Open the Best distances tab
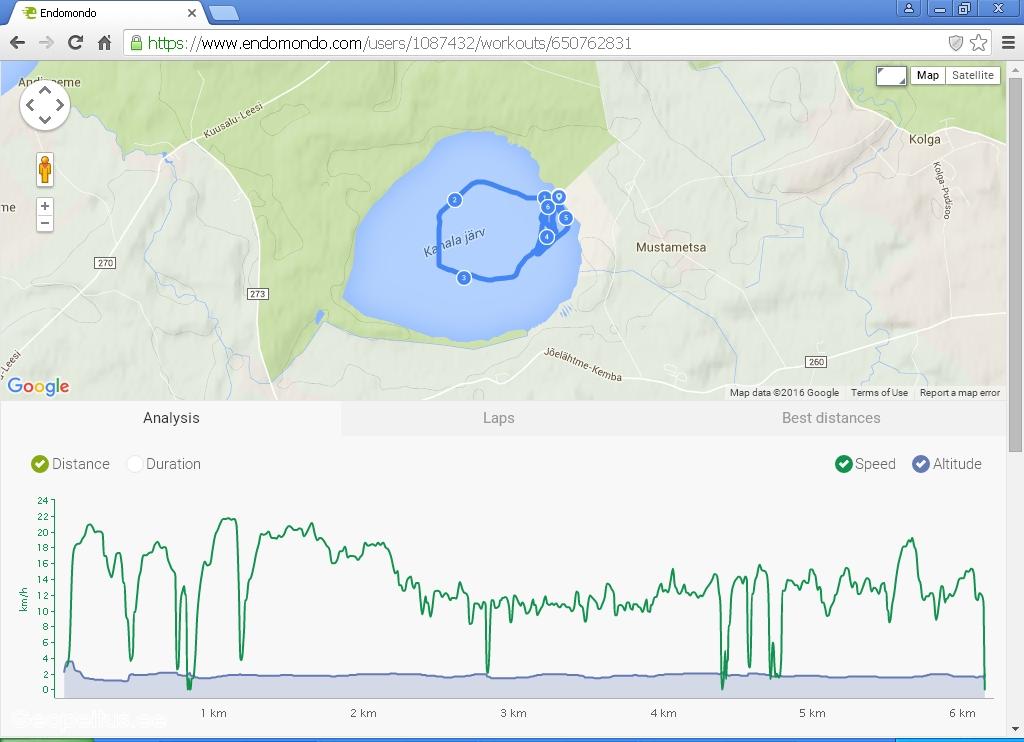Screen dimensions: 1024x742 coord(831,418)
